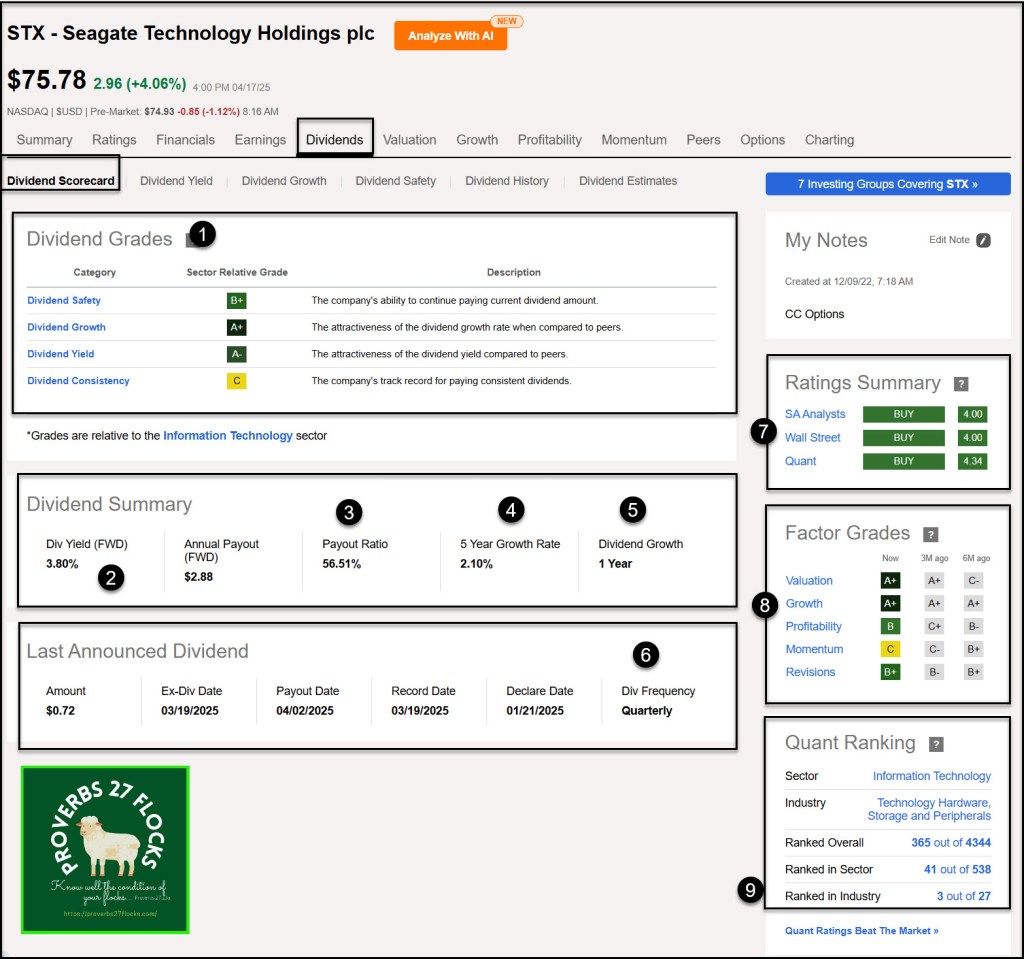Click the Information Technology sector link in footnote
This screenshot has width=1024, height=959.
click(228, 436)
